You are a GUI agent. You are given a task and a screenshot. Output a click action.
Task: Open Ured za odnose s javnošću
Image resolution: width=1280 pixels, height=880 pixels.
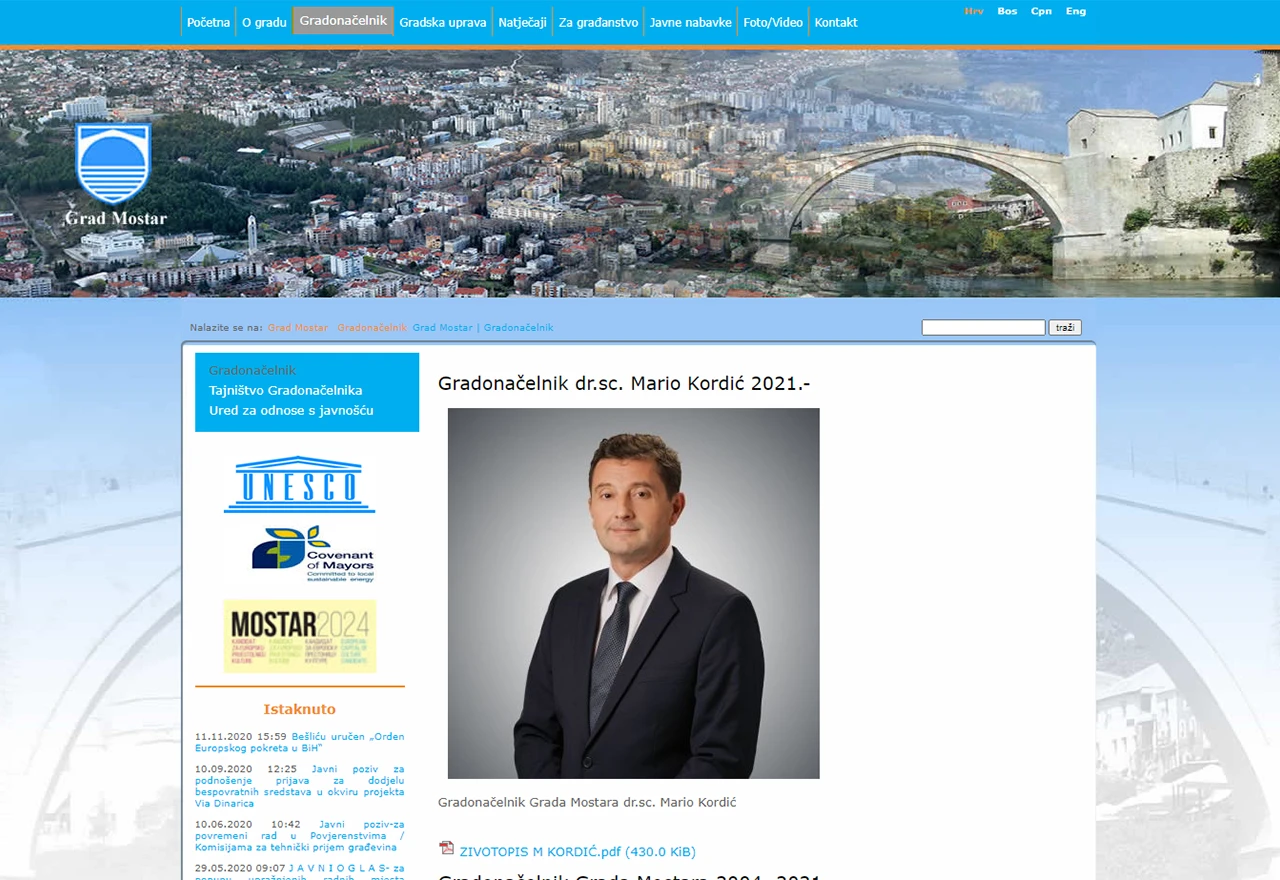[291, 410]
